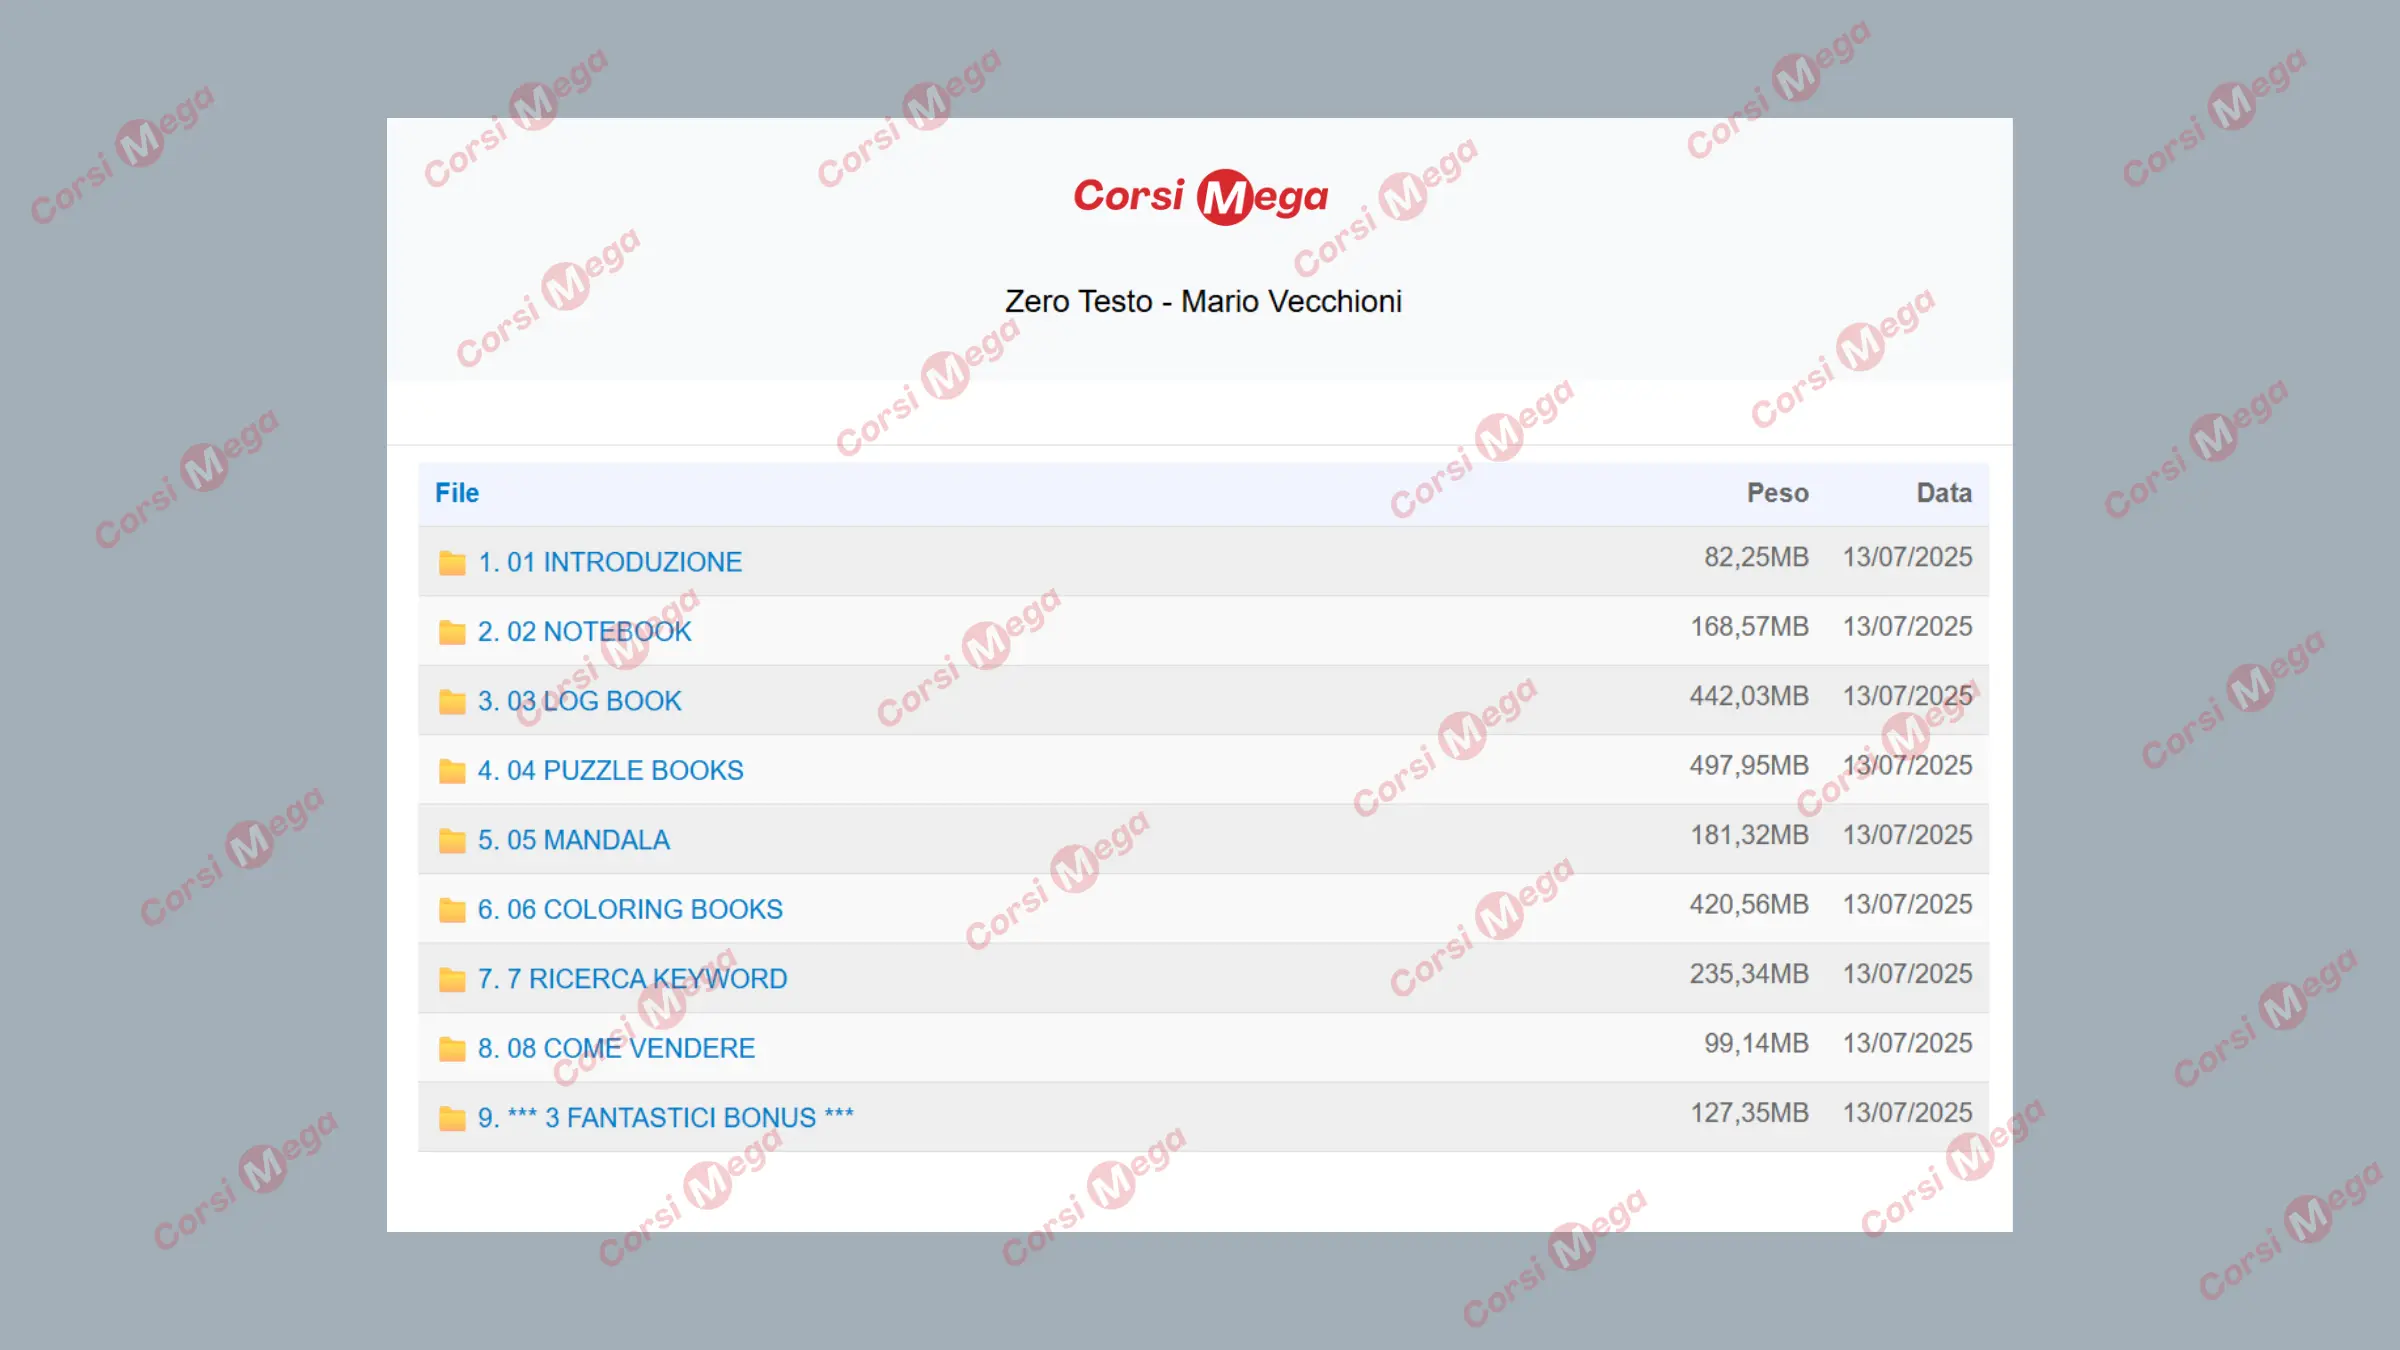Click the File column header
The height and width of the screenshot is (1350, 2400).
click(457, 493)
